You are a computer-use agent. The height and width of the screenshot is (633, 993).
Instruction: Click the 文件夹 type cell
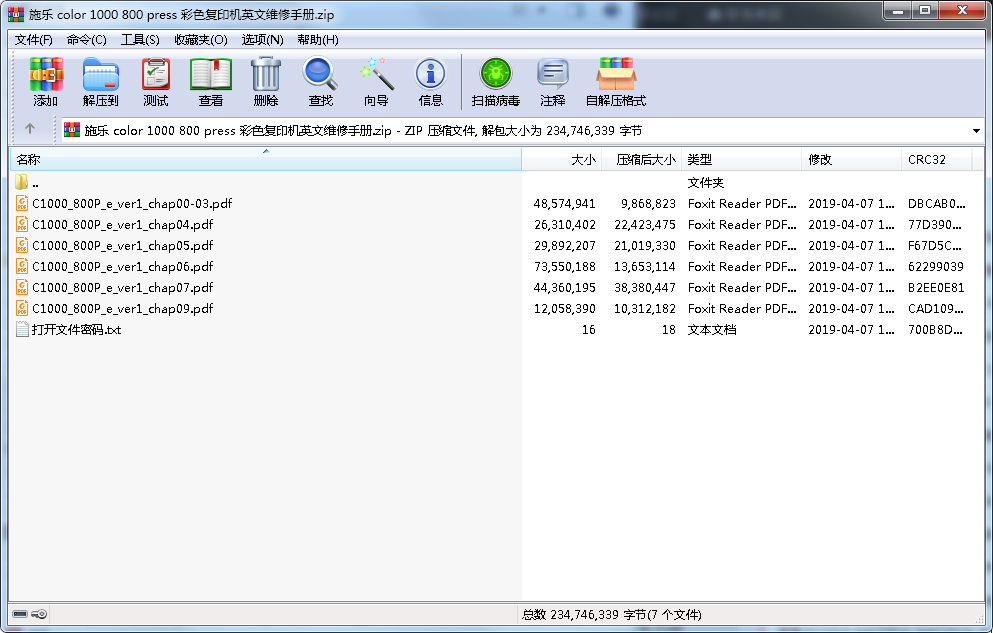point(705,182)
